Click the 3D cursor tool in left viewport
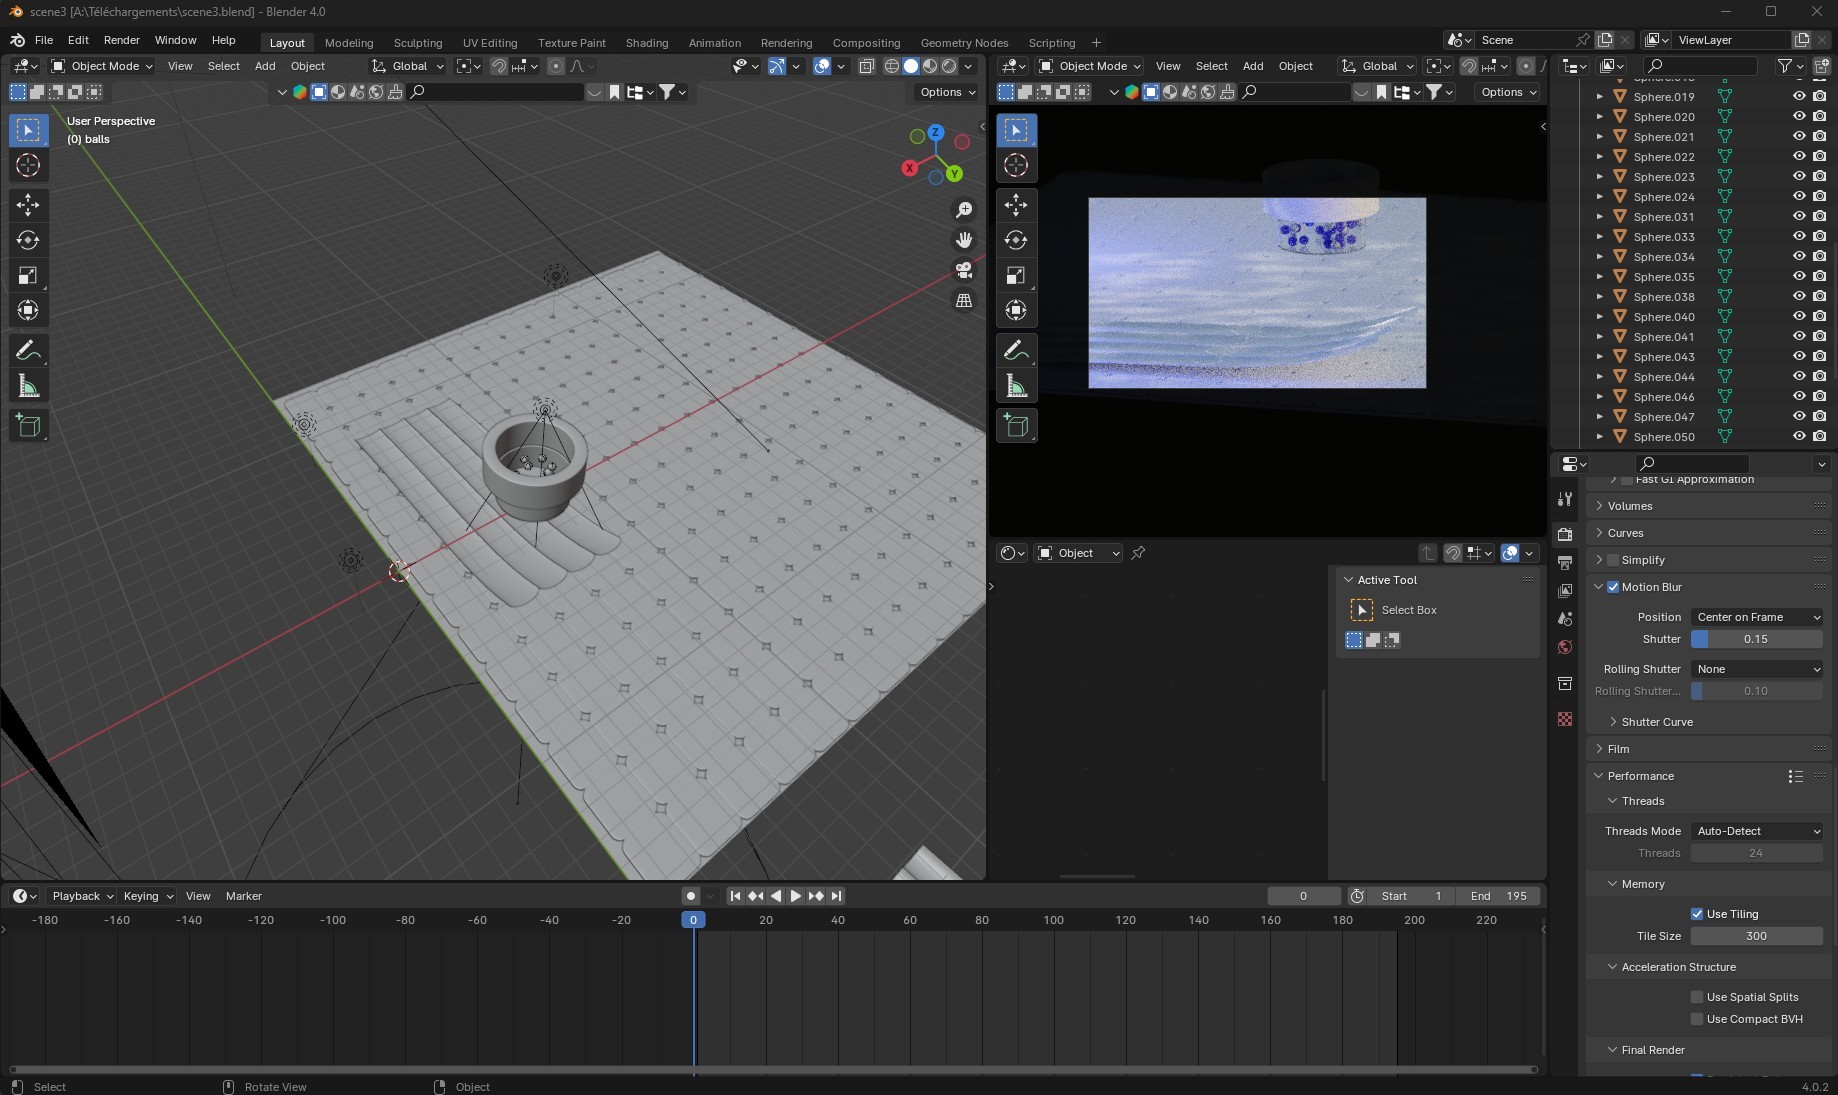Image resolution: width=1838 pixels, height=1095 pixels. [28, 166]
